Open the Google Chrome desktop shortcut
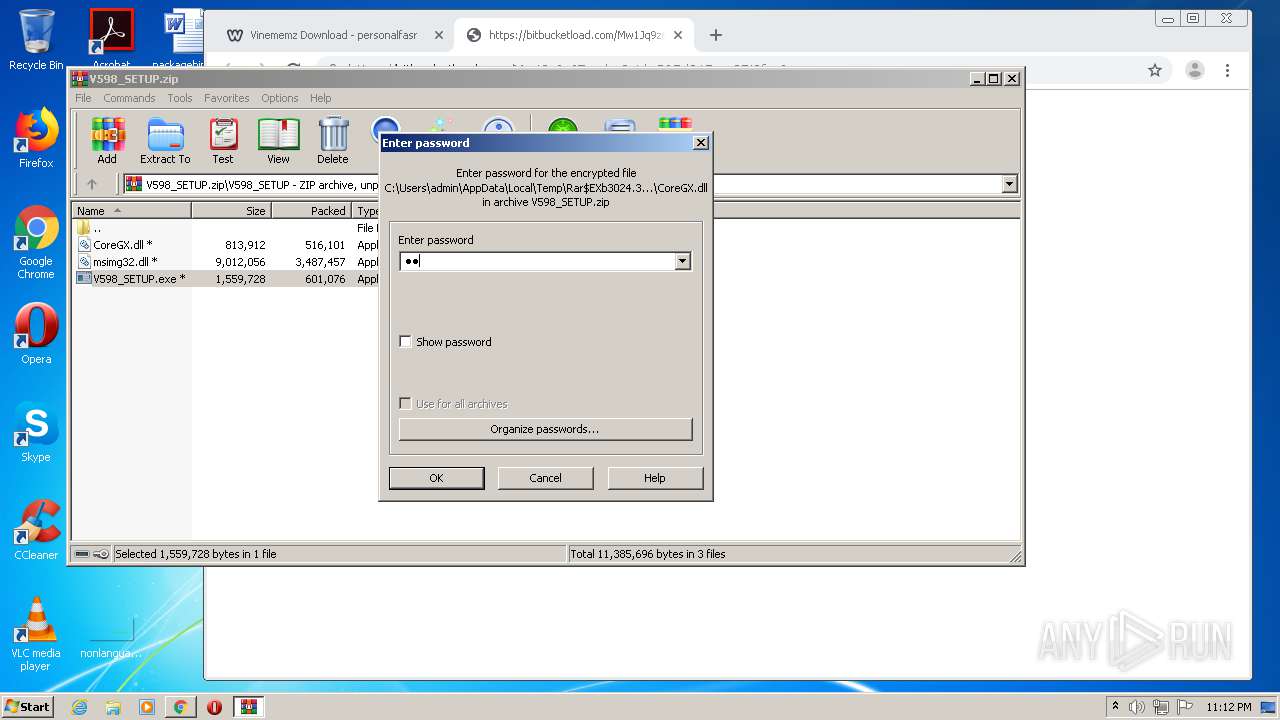 pyautogui.click(x=36, y=242)
